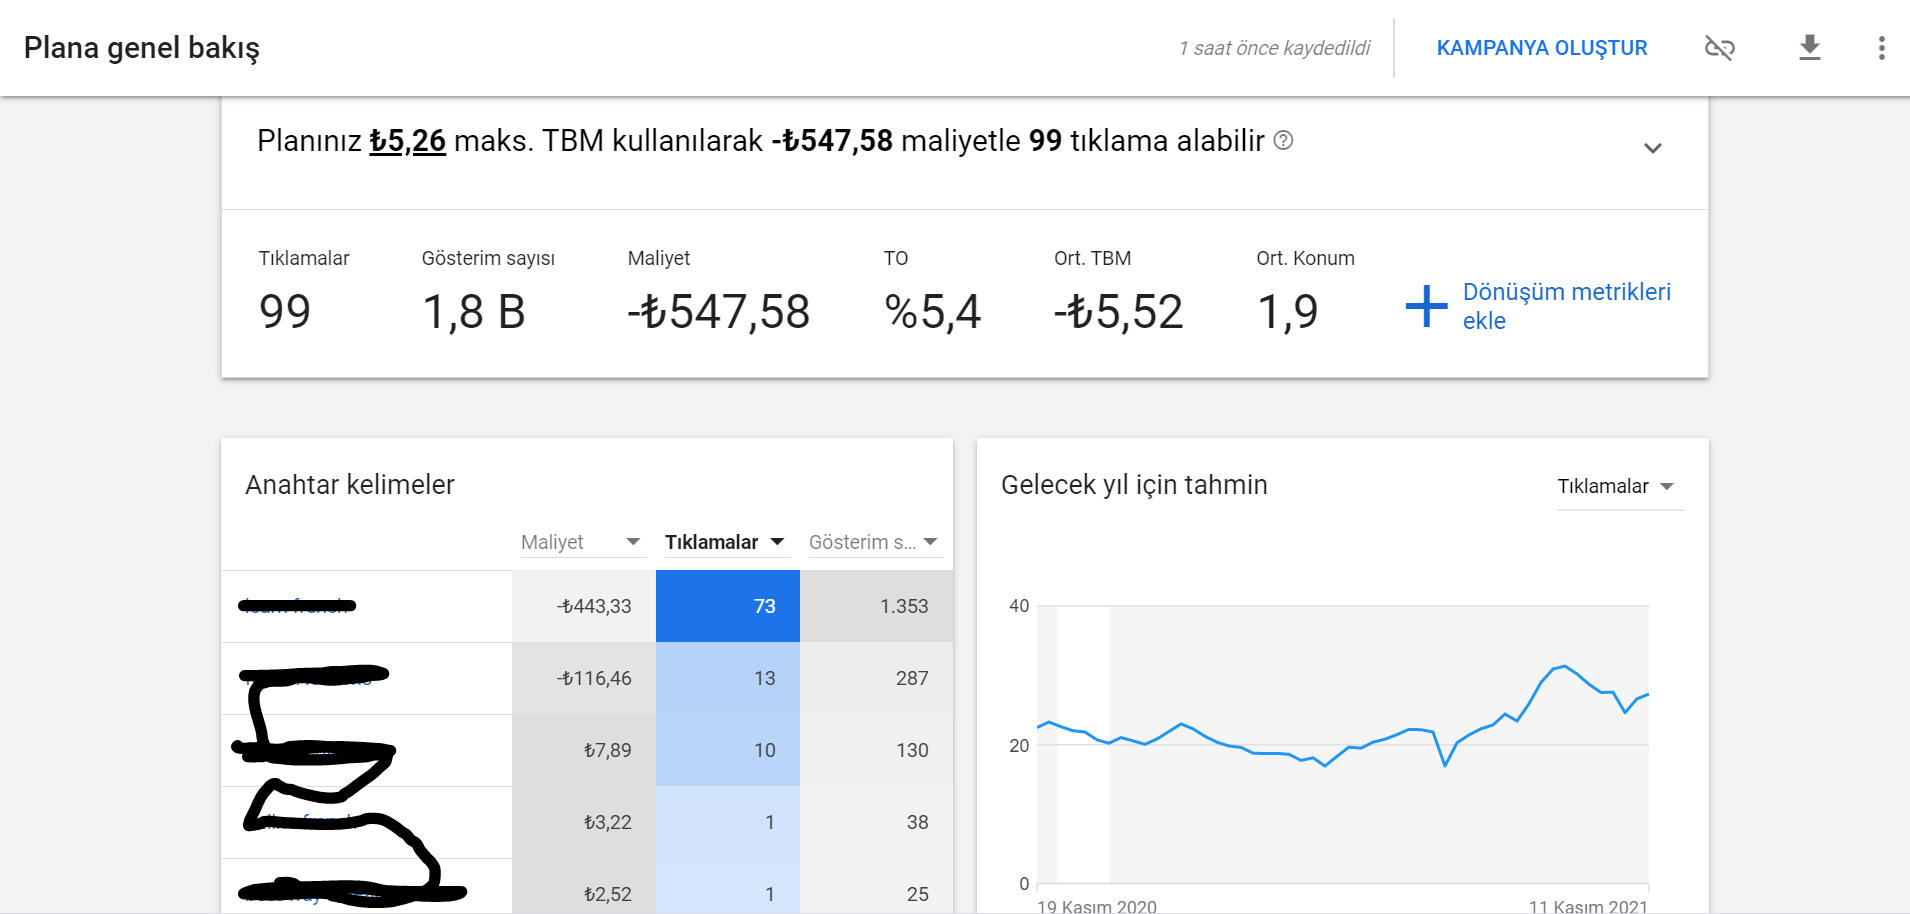The image size is (1910, 914).
Task: Open the three-dot more options menu
Action: point(1881,48)
